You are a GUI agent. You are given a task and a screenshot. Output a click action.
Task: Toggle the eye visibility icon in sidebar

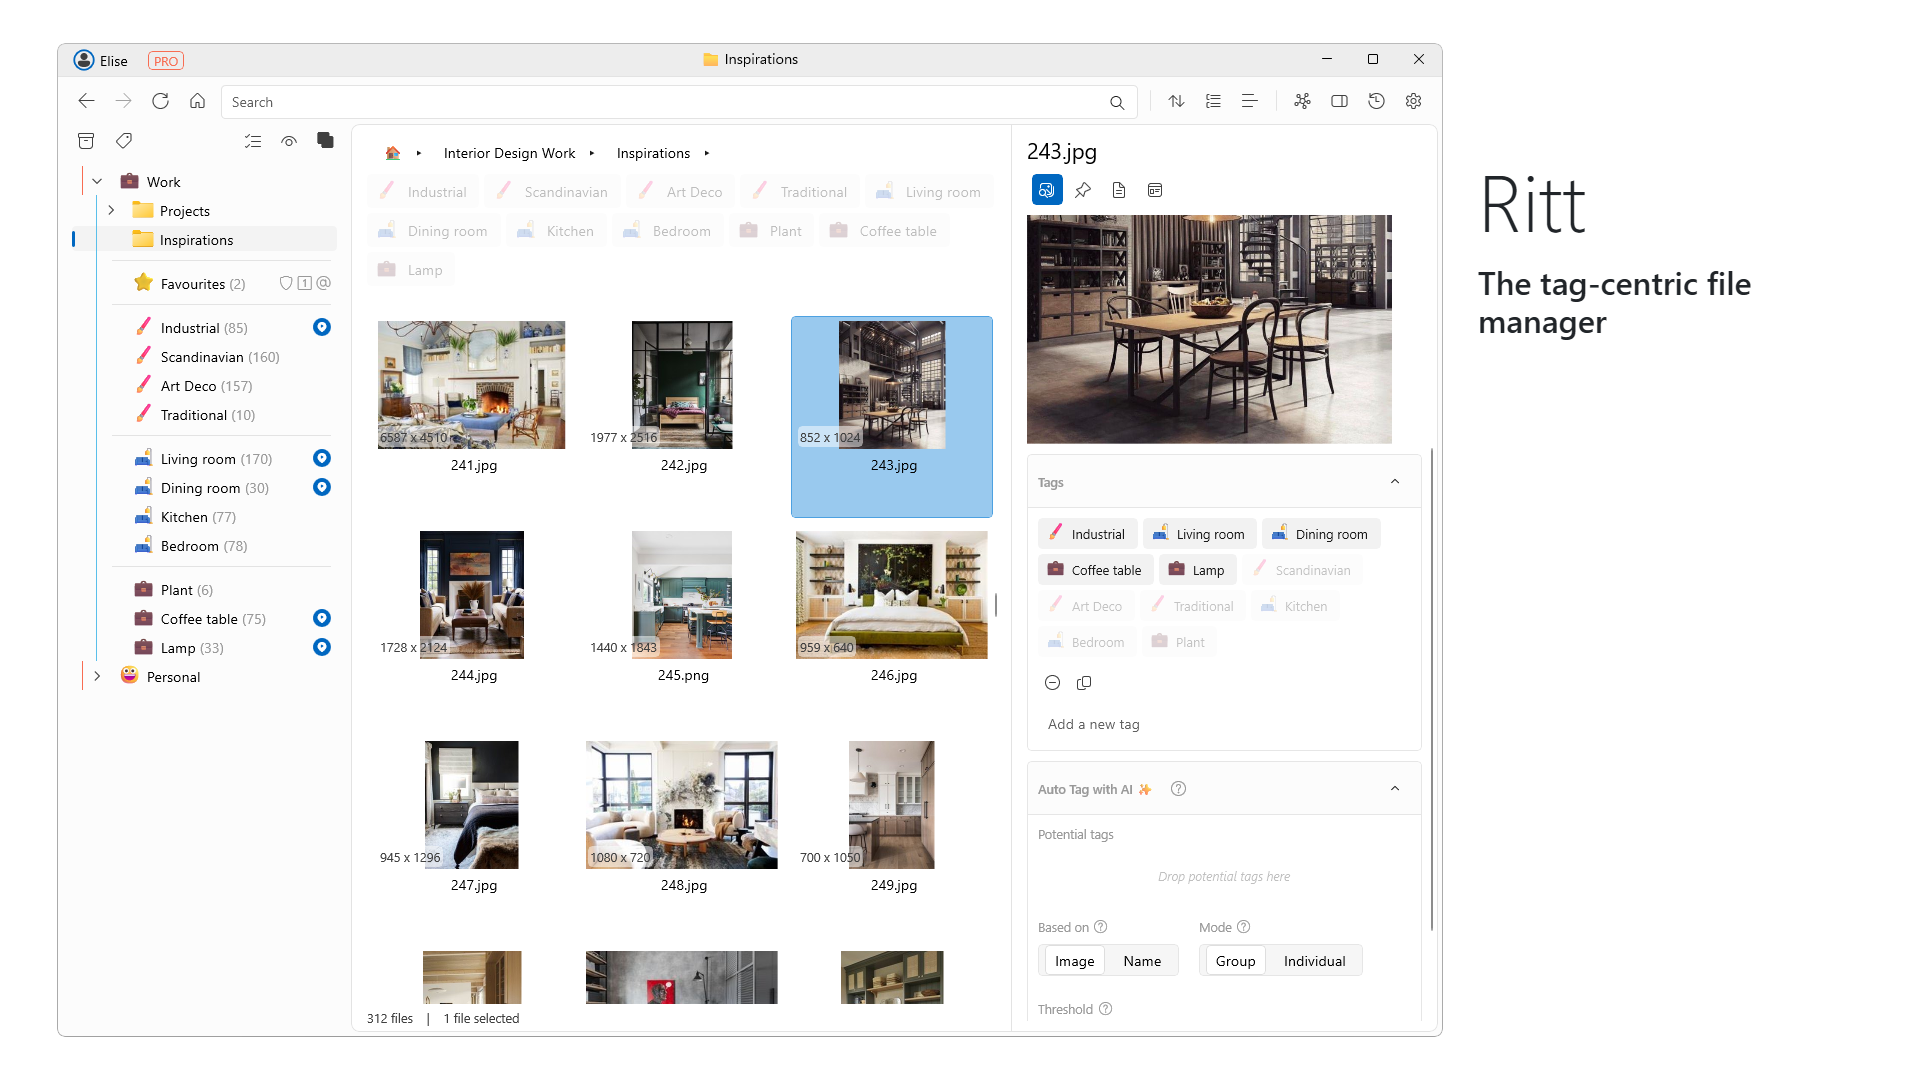289,141
